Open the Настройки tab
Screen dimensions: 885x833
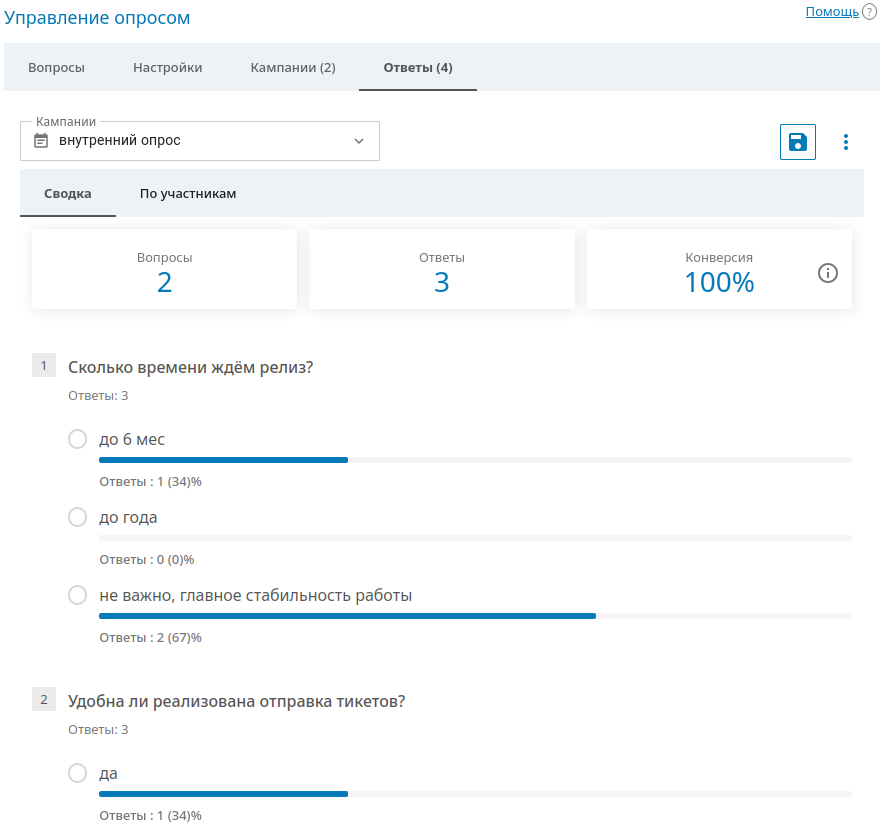point(168,68)
